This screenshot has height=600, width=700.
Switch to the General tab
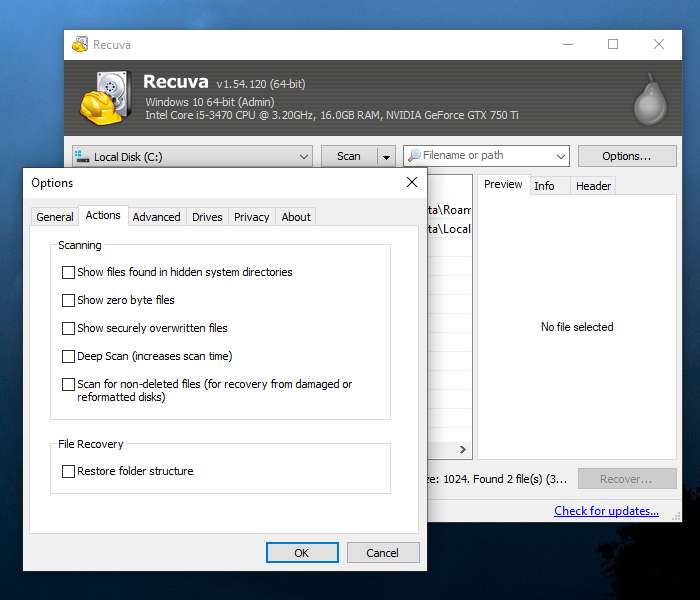(54, 217)
